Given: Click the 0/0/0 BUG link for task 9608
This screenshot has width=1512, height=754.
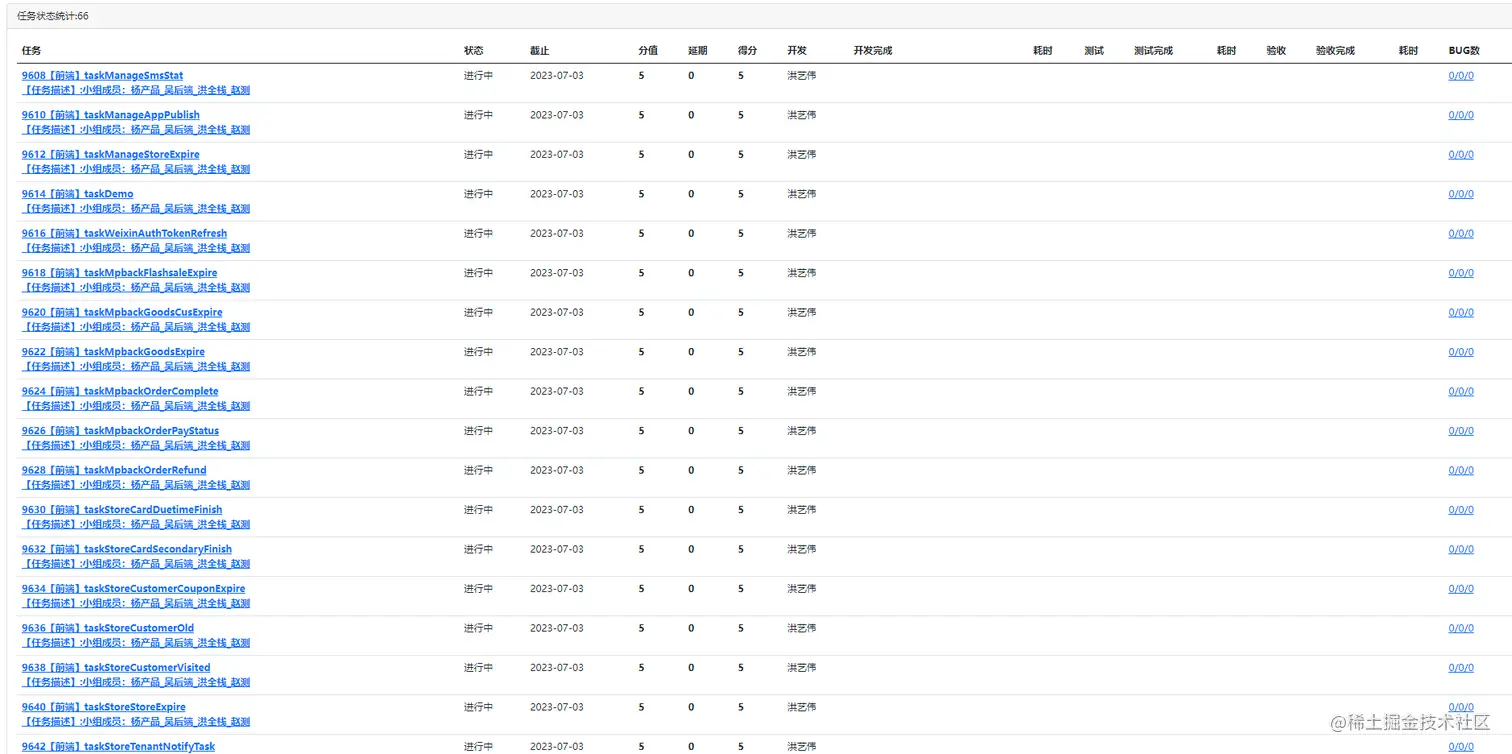Looking at the screenshot, I should 1461,76.
